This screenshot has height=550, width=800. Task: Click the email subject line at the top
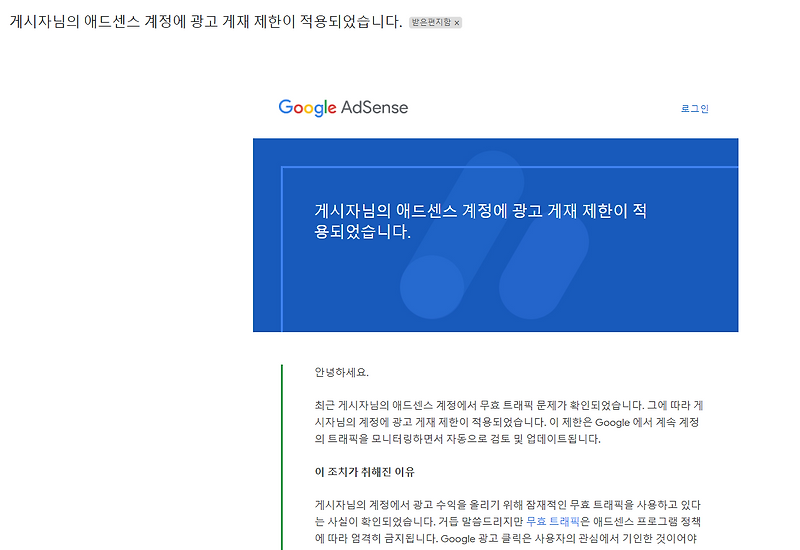pos(206,21)
